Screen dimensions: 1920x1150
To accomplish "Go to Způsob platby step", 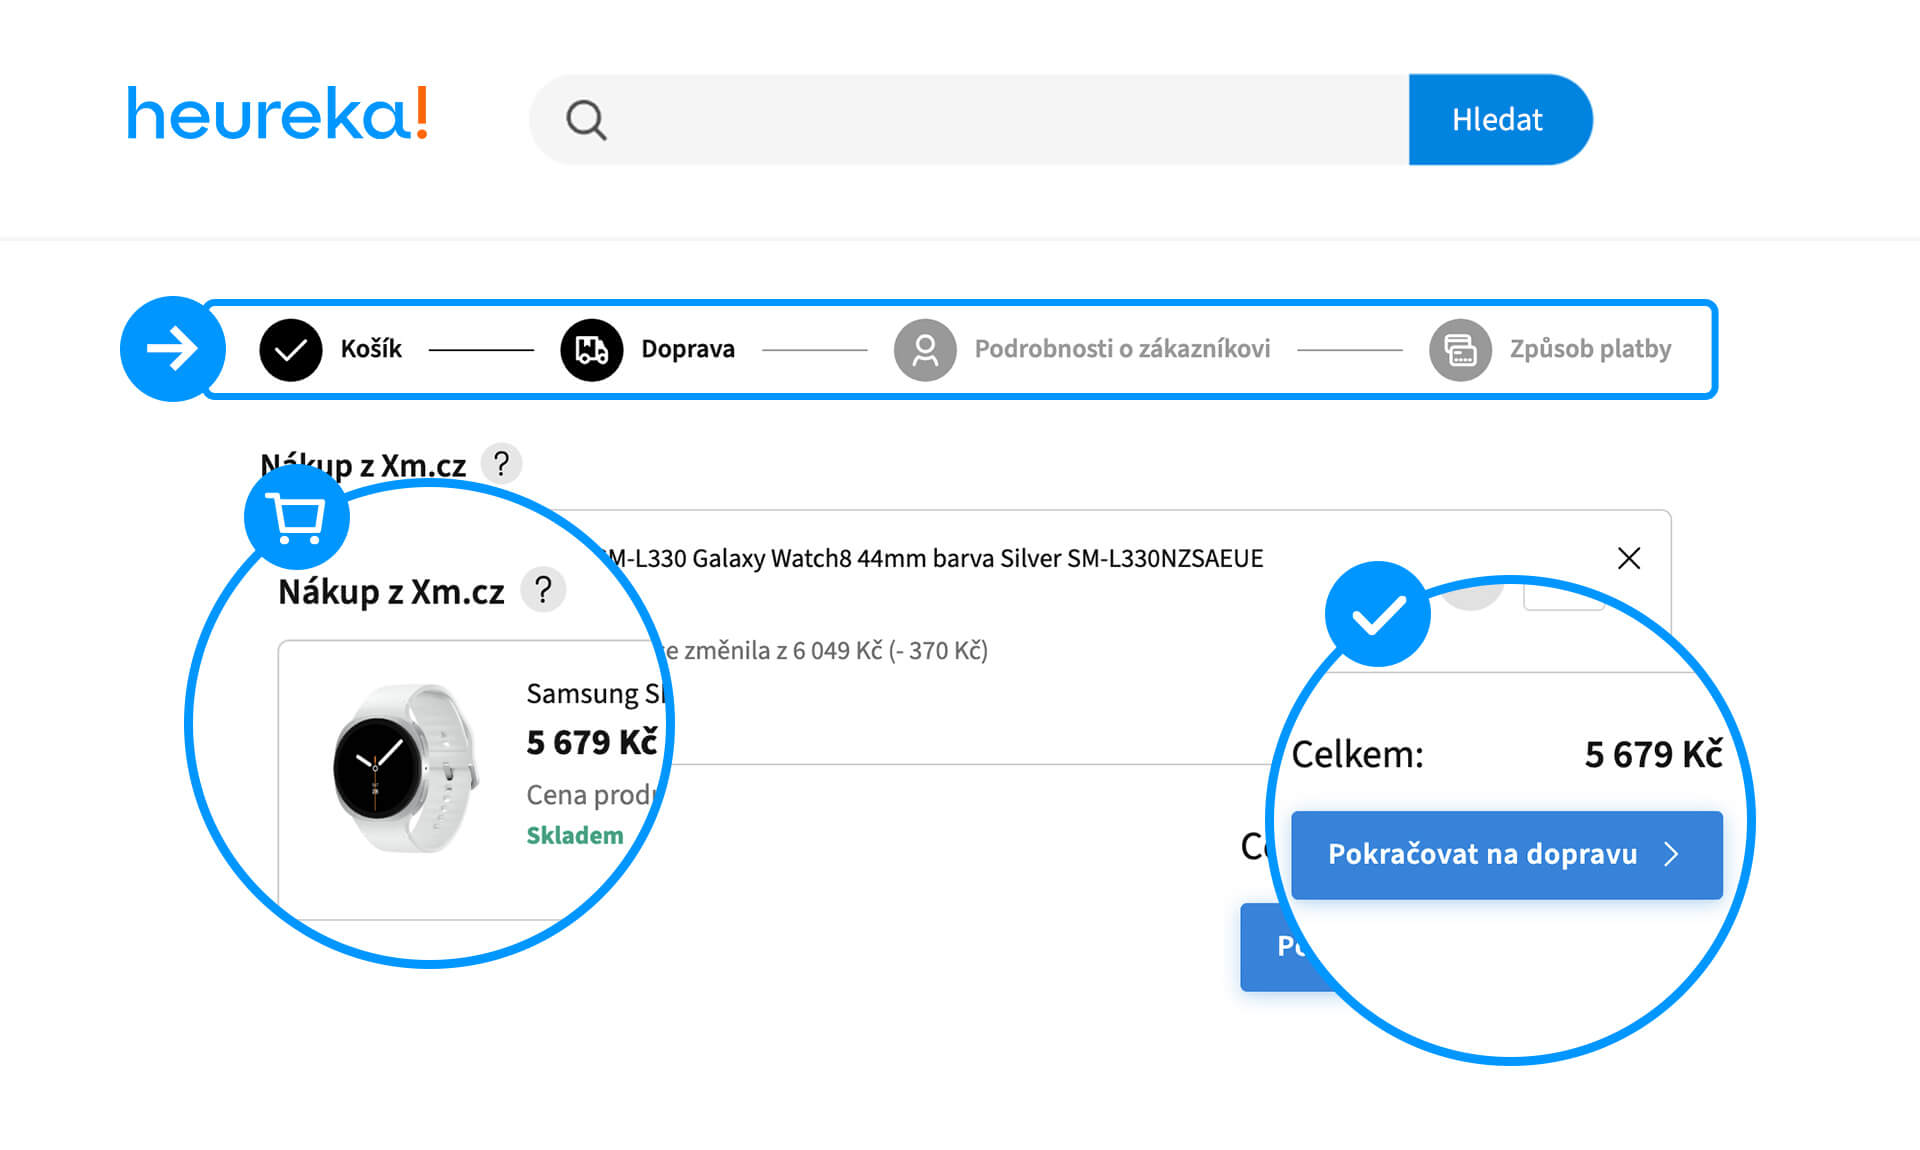I will 1590,349.
